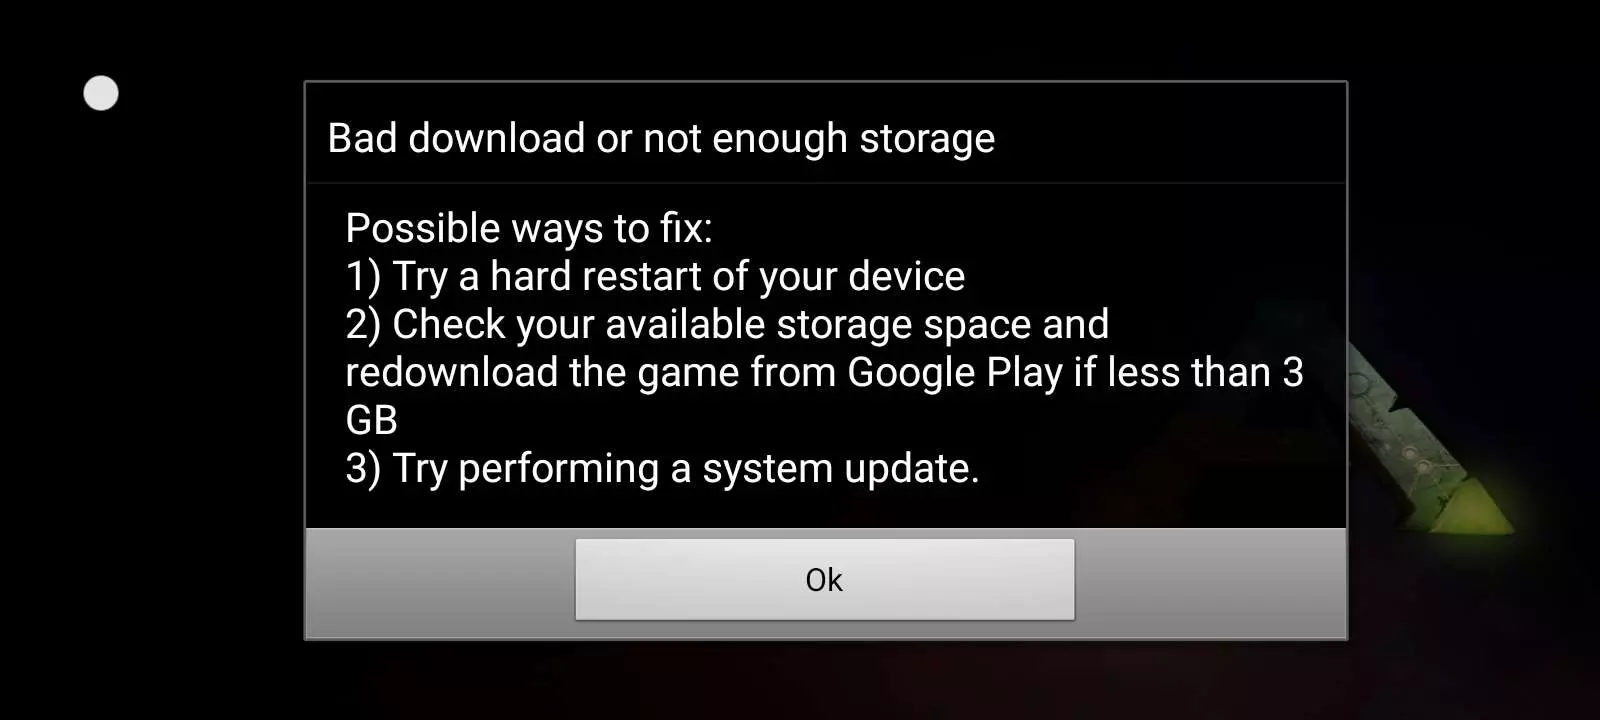Tap the word 'redownload' in step two

(x=451, y=372)
